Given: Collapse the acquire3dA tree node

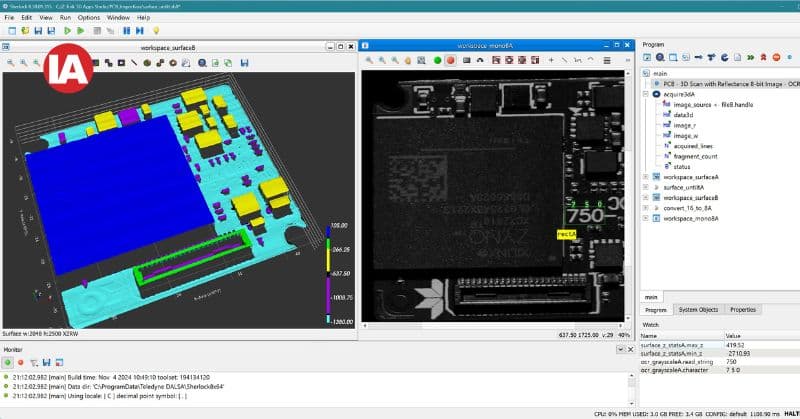Looking at the screenshot, I should pyautogui.click(x=646, y=94).
